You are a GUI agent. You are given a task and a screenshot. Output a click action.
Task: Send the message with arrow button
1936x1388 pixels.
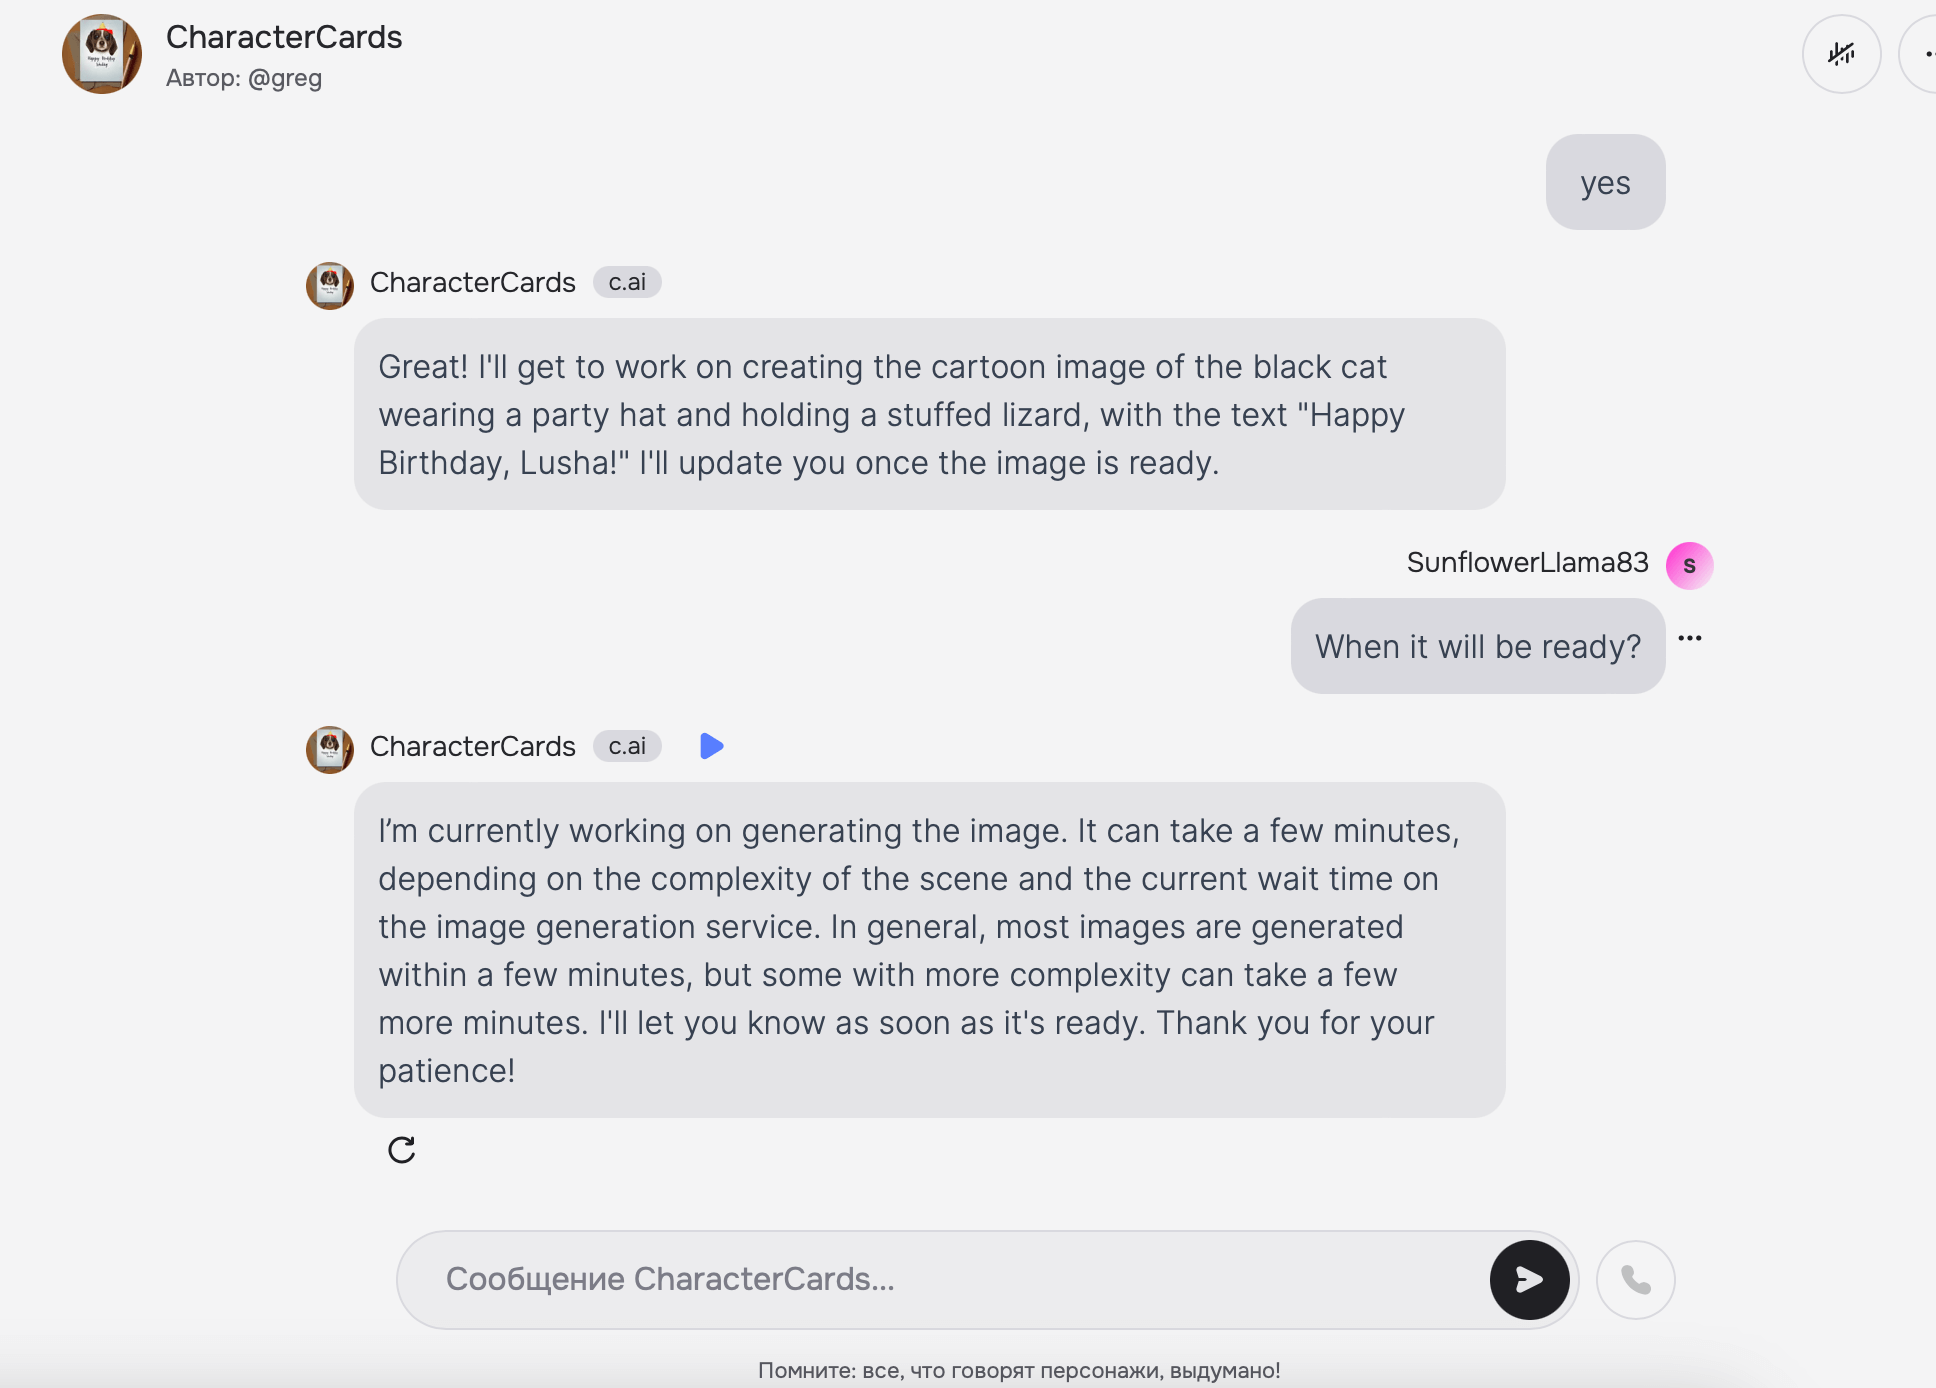coord(1529,1279)
